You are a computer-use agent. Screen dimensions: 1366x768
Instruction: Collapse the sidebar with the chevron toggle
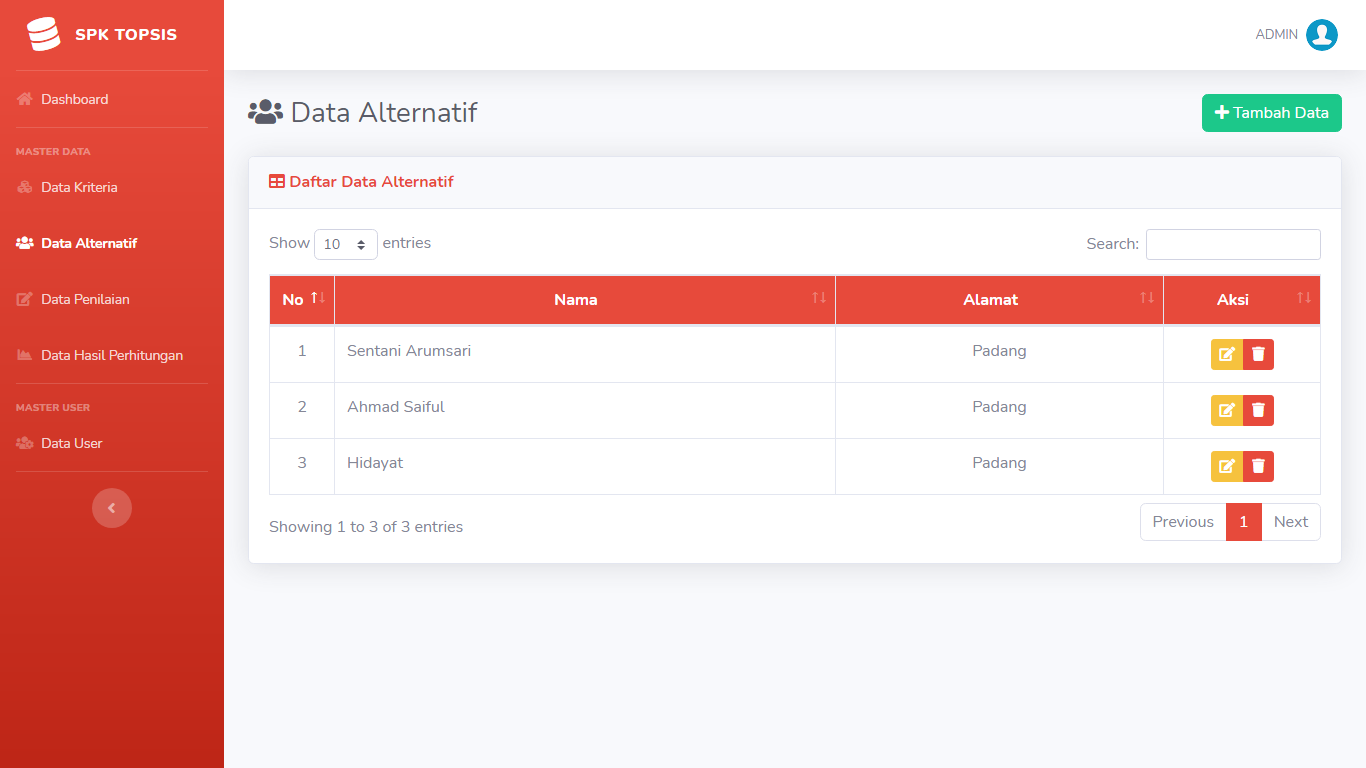[112, 508]
